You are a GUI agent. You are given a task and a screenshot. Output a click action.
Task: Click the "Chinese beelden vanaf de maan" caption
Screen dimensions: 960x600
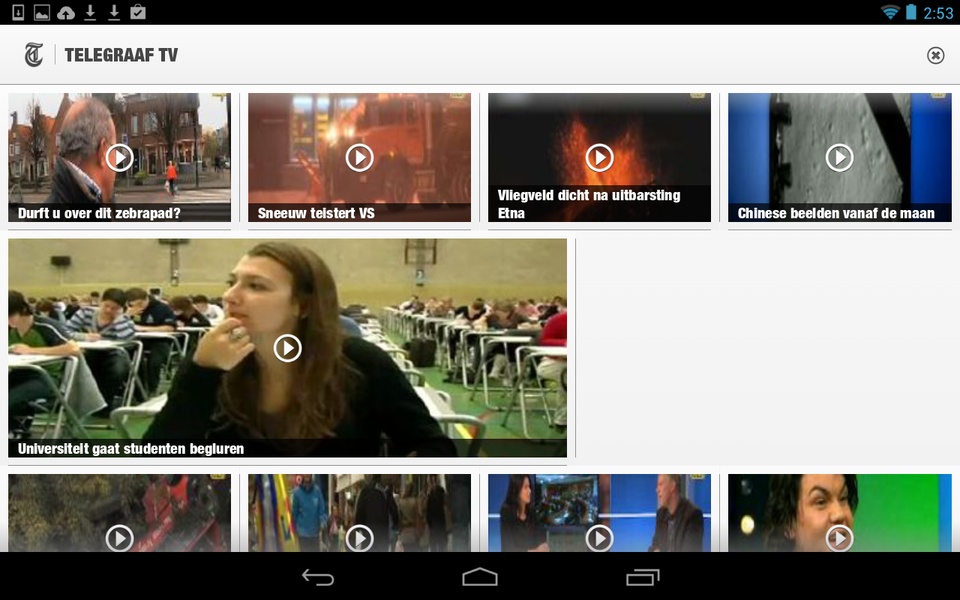[836, 213]
